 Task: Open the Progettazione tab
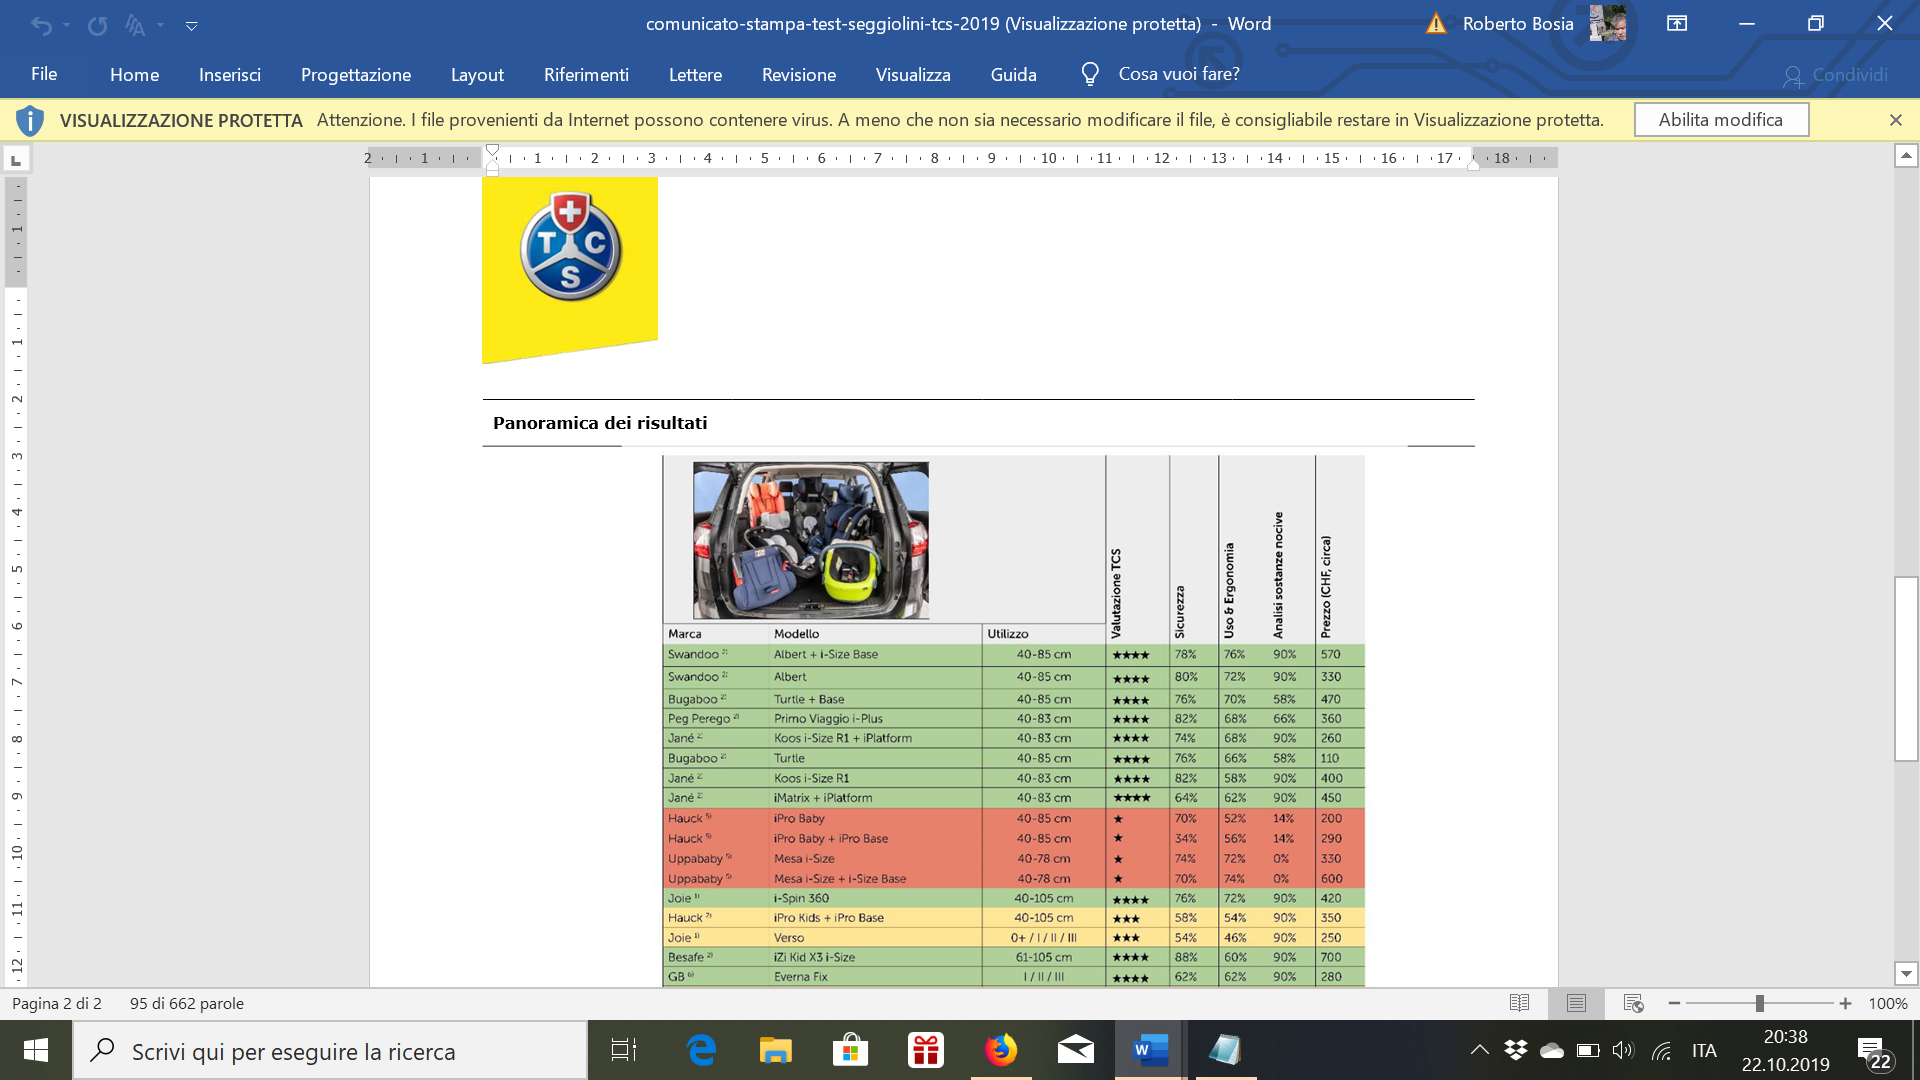click(x=356, y=74)
